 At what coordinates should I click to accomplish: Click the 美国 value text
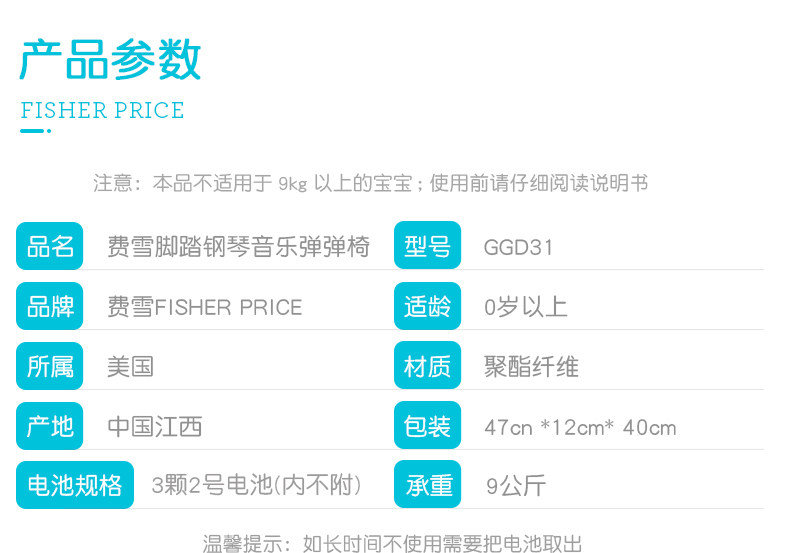tap(130, 367)
